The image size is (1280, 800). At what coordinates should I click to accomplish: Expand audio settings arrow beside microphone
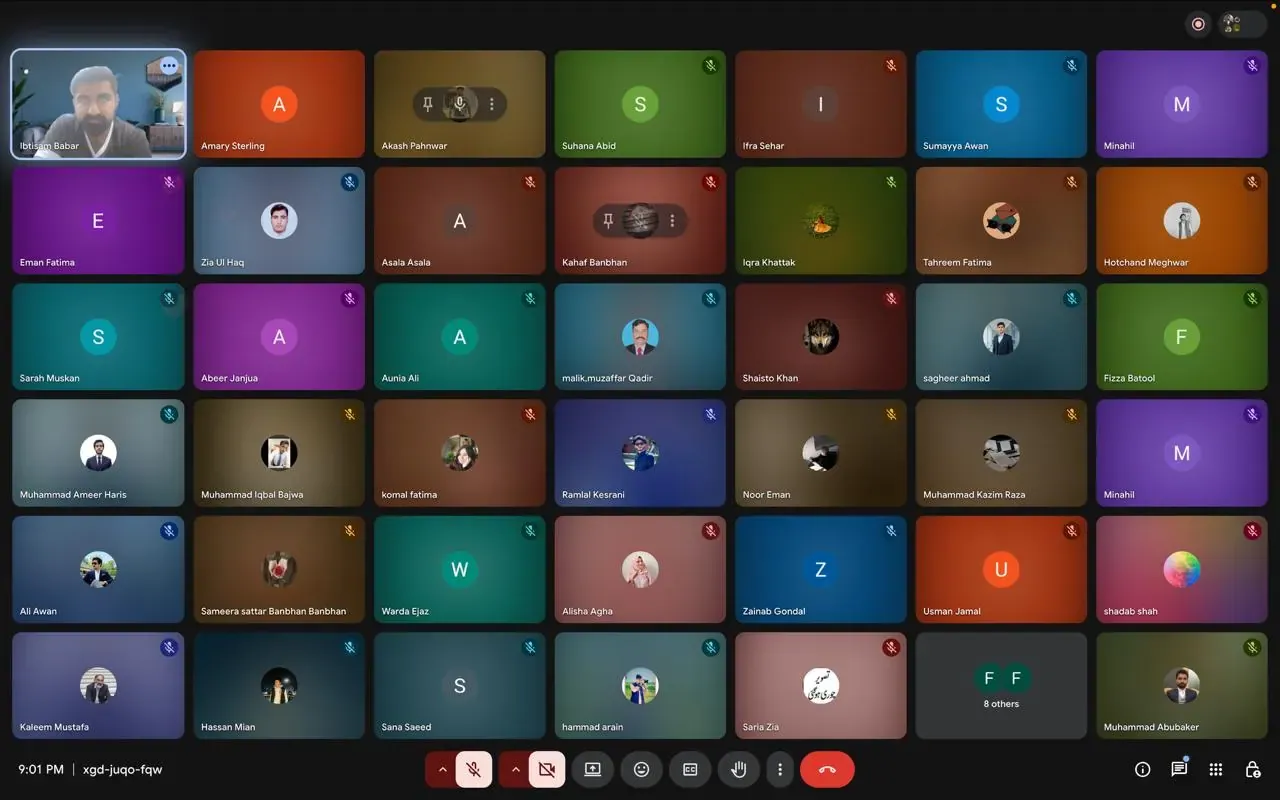[442, 769]
